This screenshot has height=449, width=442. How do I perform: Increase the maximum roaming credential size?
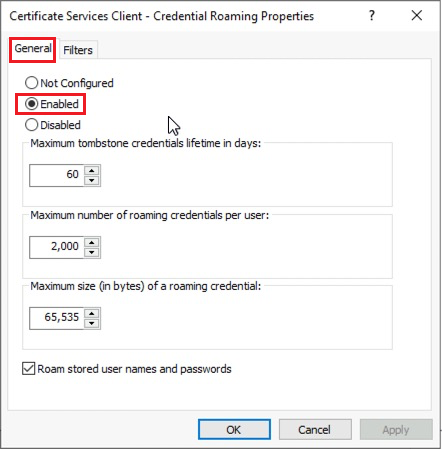click(92, 313)
